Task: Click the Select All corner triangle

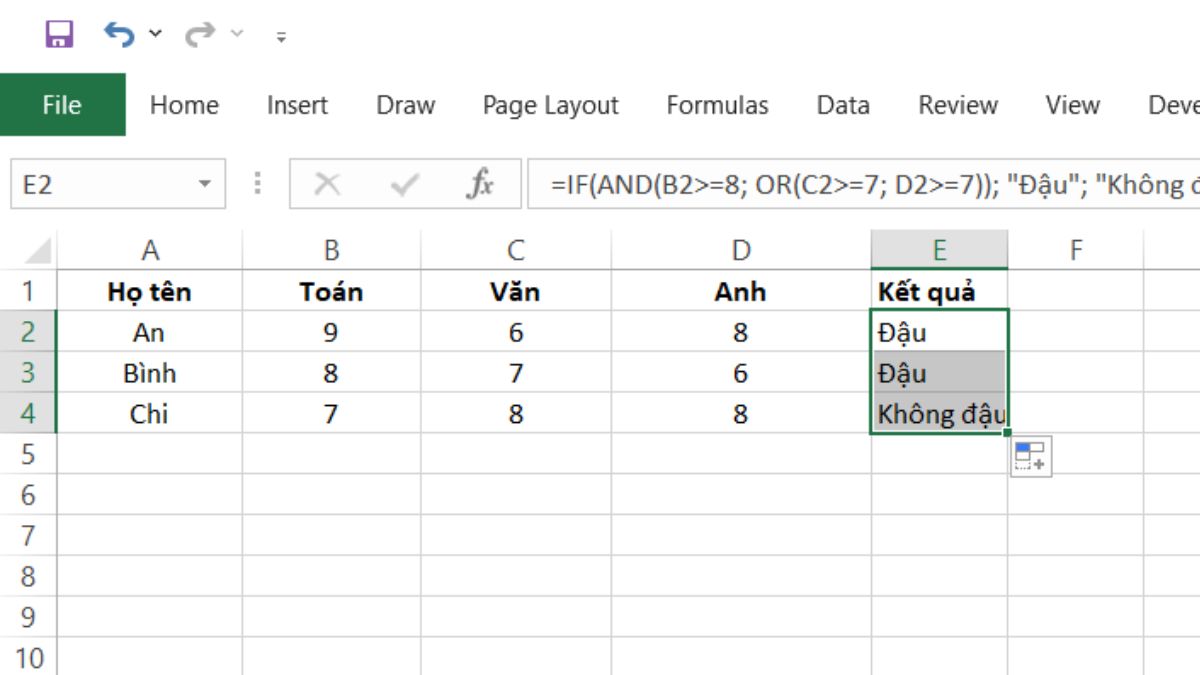Action: tap(38, 250)
